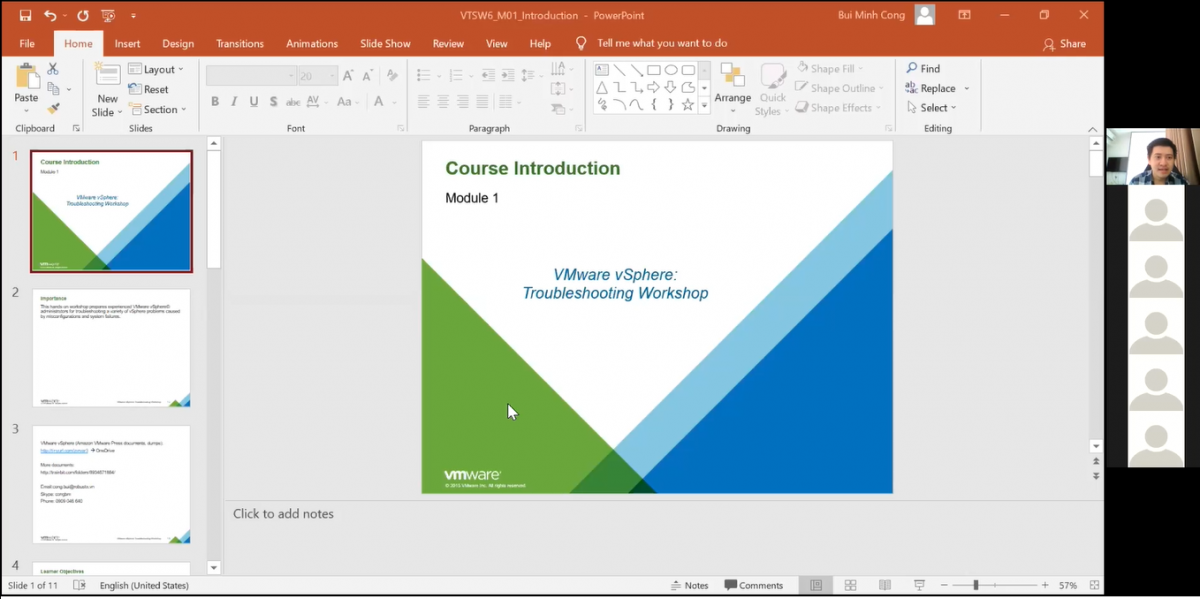The width and height of the screenshot is (1200, 599).
Task: Click the Redo button in the quick access toolbar
Action: point(82,15)
